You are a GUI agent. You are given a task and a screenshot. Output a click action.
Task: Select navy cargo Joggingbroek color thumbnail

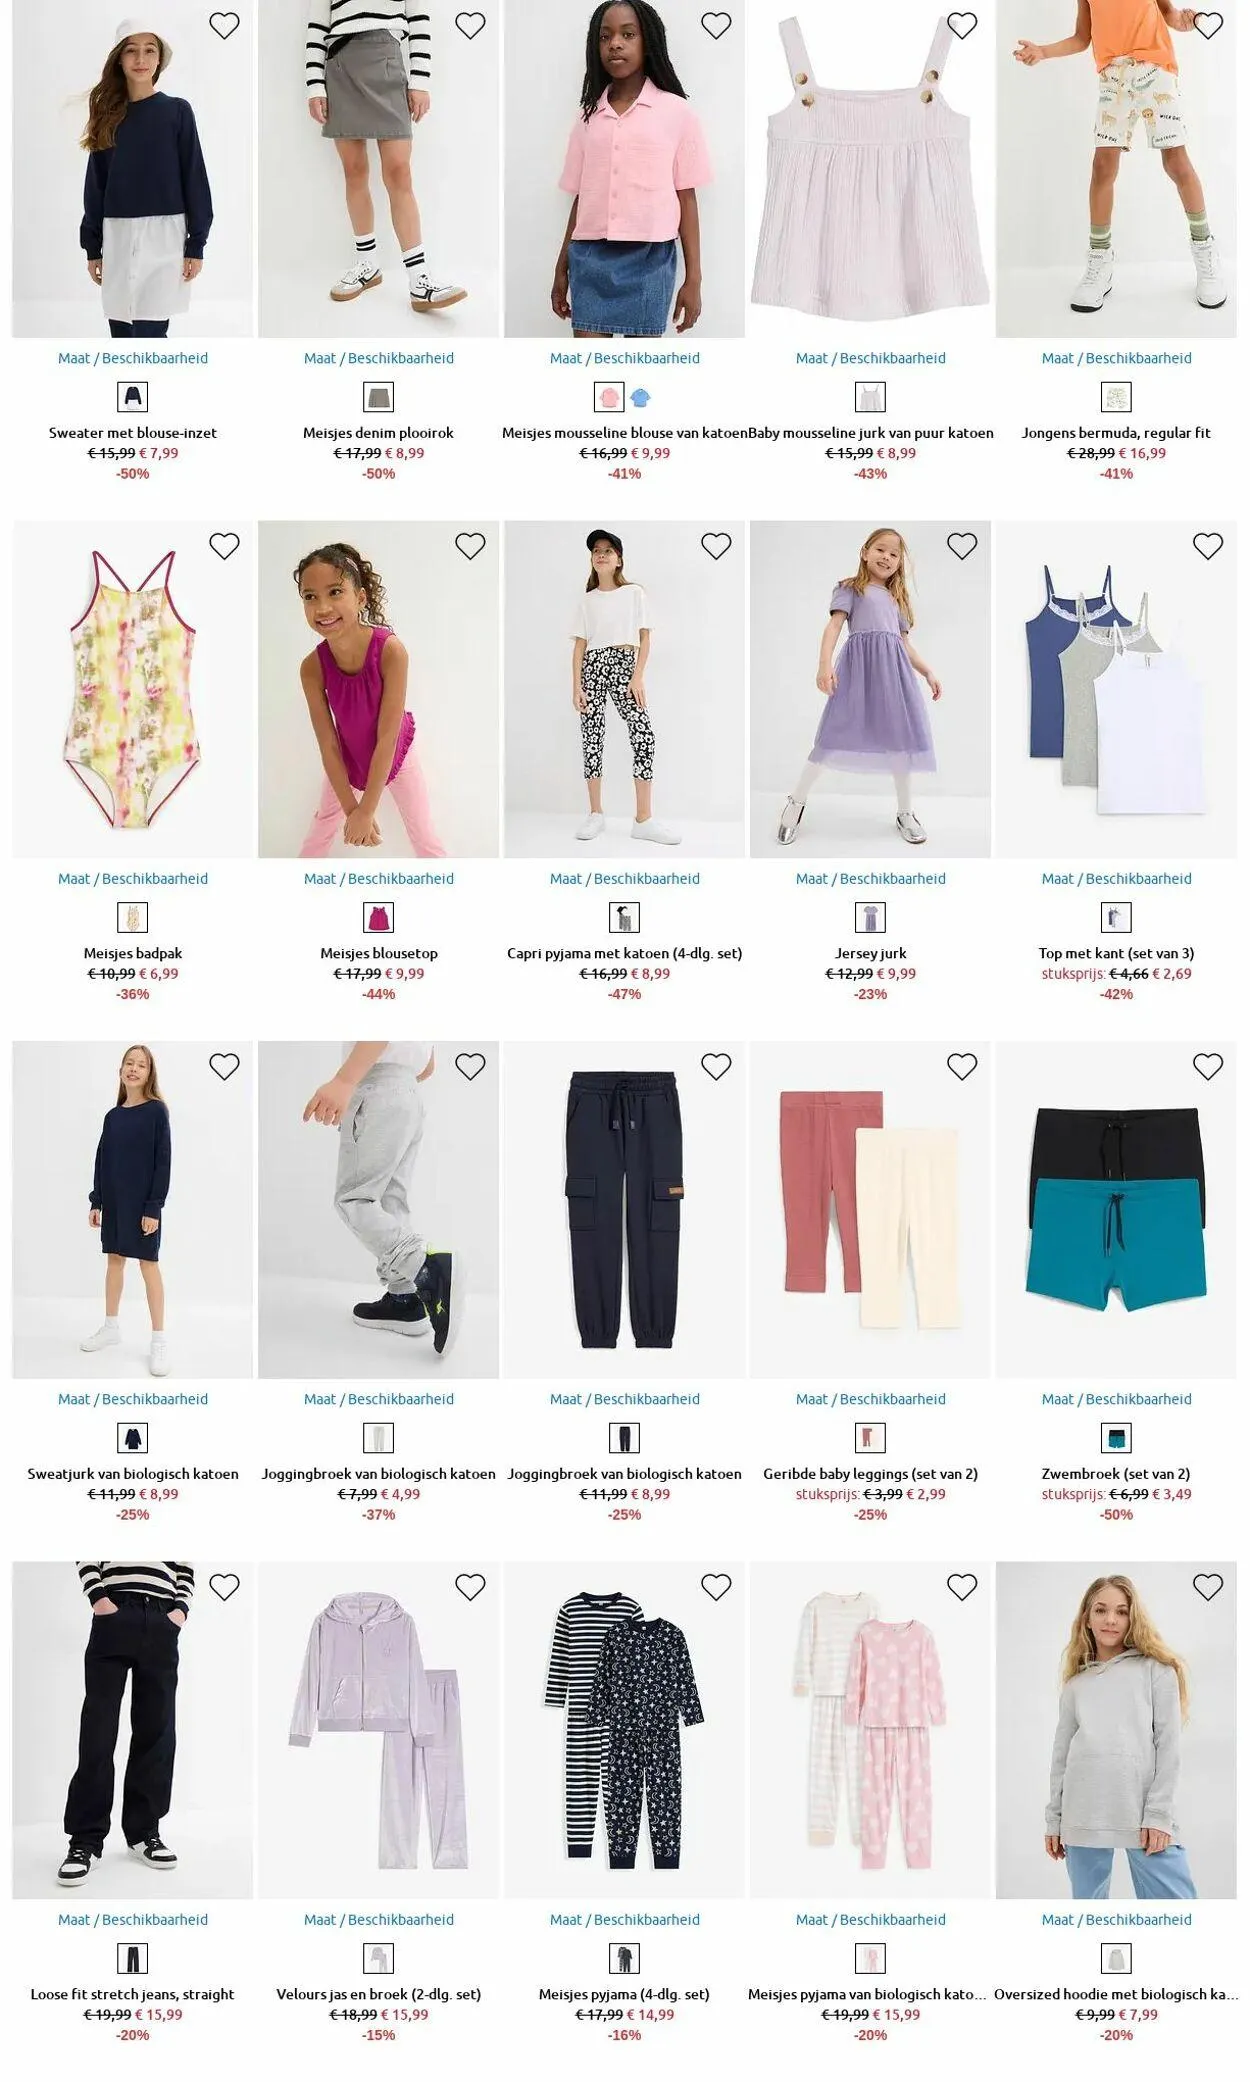pos(625,1438)
